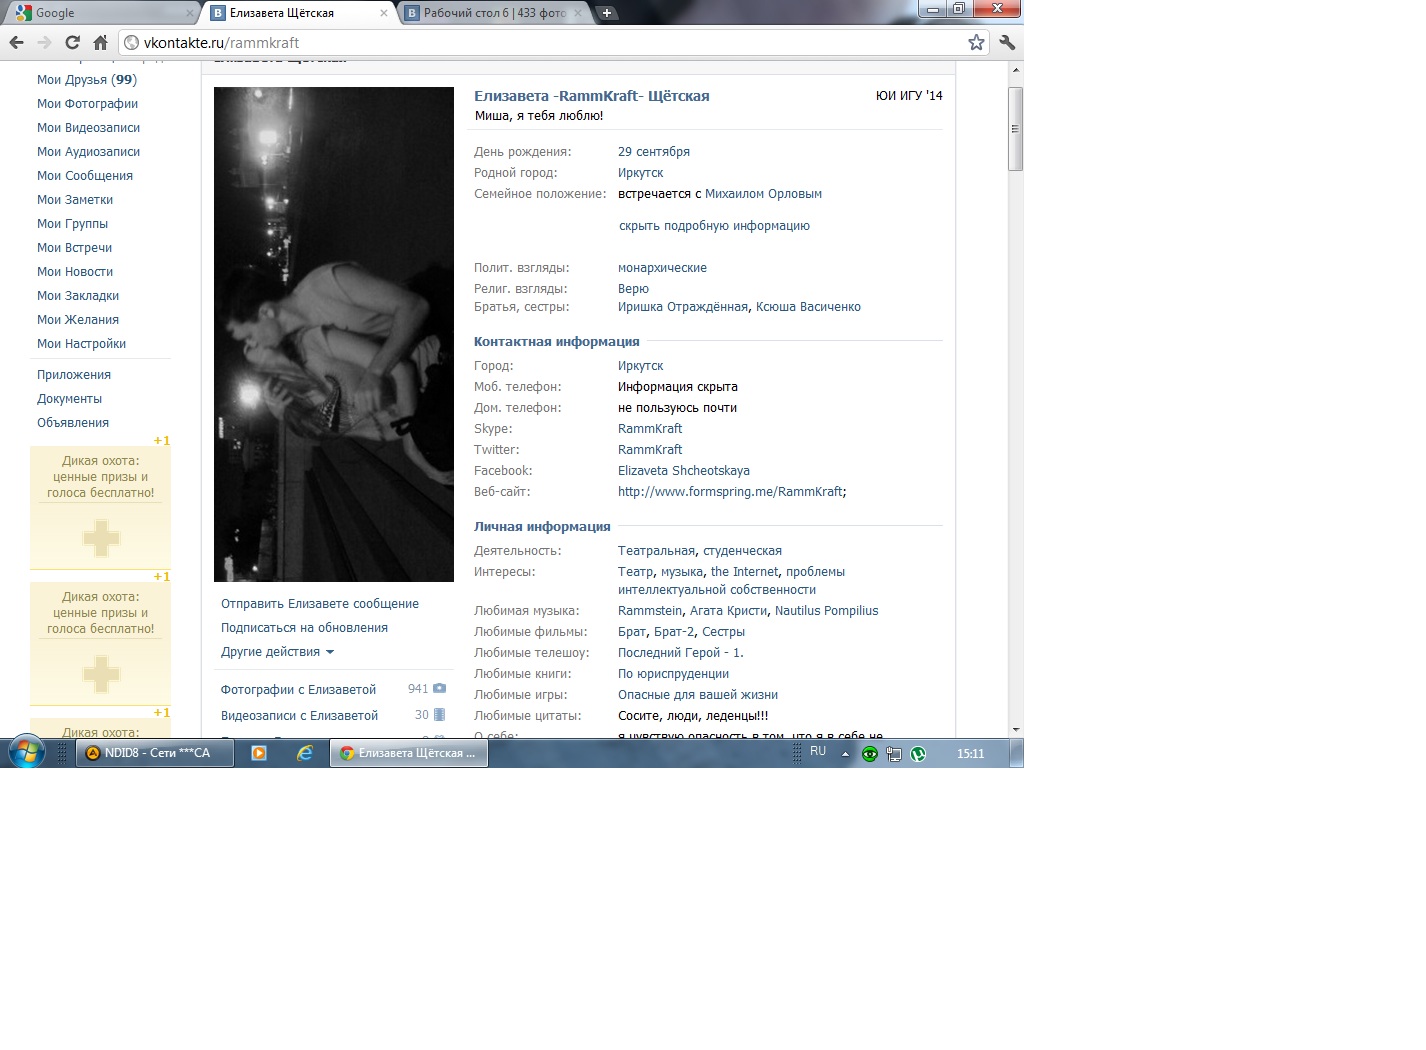The height and width of the screenshot is (1050, 1426).
Task: Click the page's vertical scrollbar thumb
Action: (1016, 129)
